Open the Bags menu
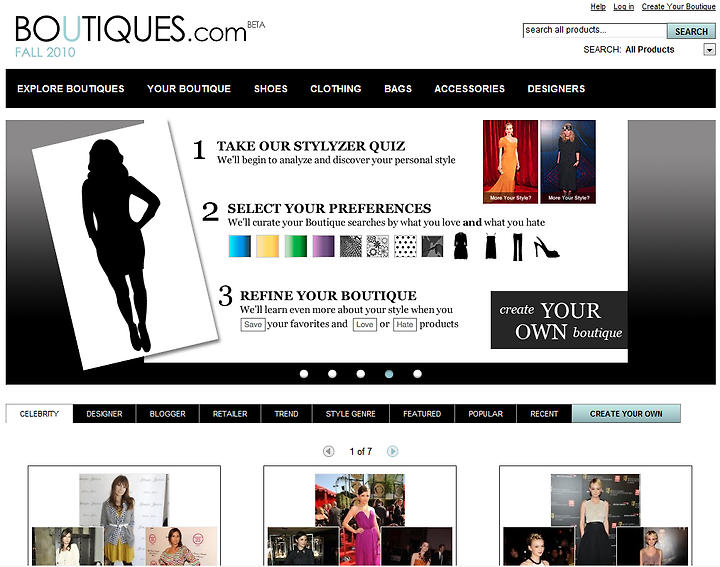Screen dimensions: 720x567 tap(398, 89)
